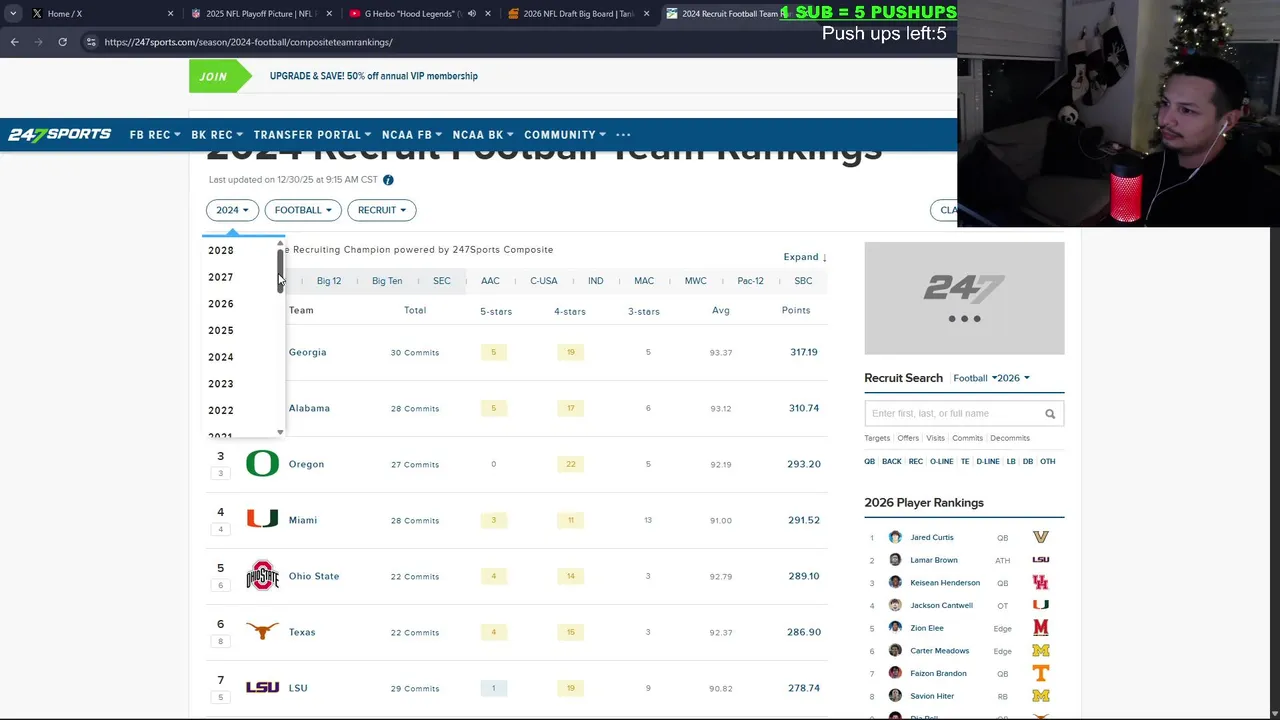
Task: Open the RECRUIT type dropdown
Action: [x=381, y=210]
